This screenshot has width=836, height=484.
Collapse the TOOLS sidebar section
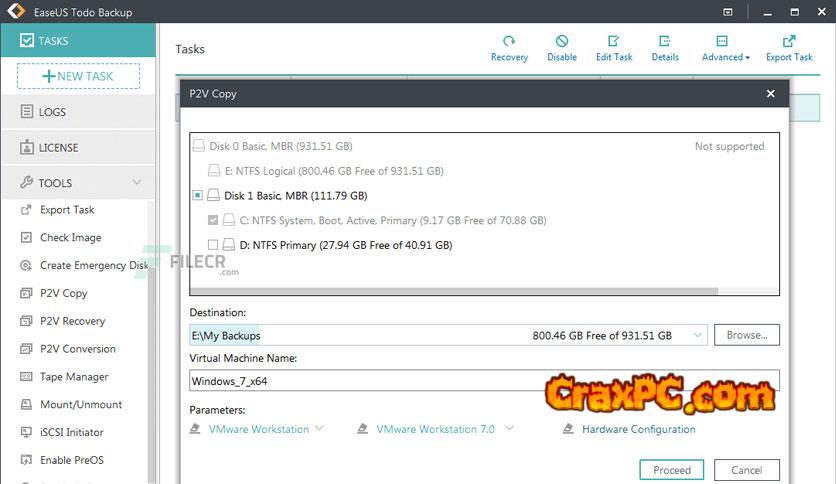(x=136, y=183)
